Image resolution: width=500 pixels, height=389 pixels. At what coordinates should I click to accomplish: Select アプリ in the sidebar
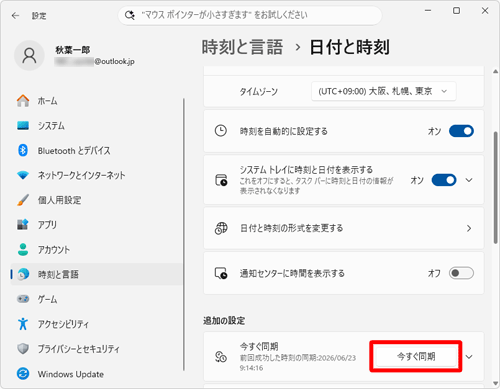click(97, 225)
